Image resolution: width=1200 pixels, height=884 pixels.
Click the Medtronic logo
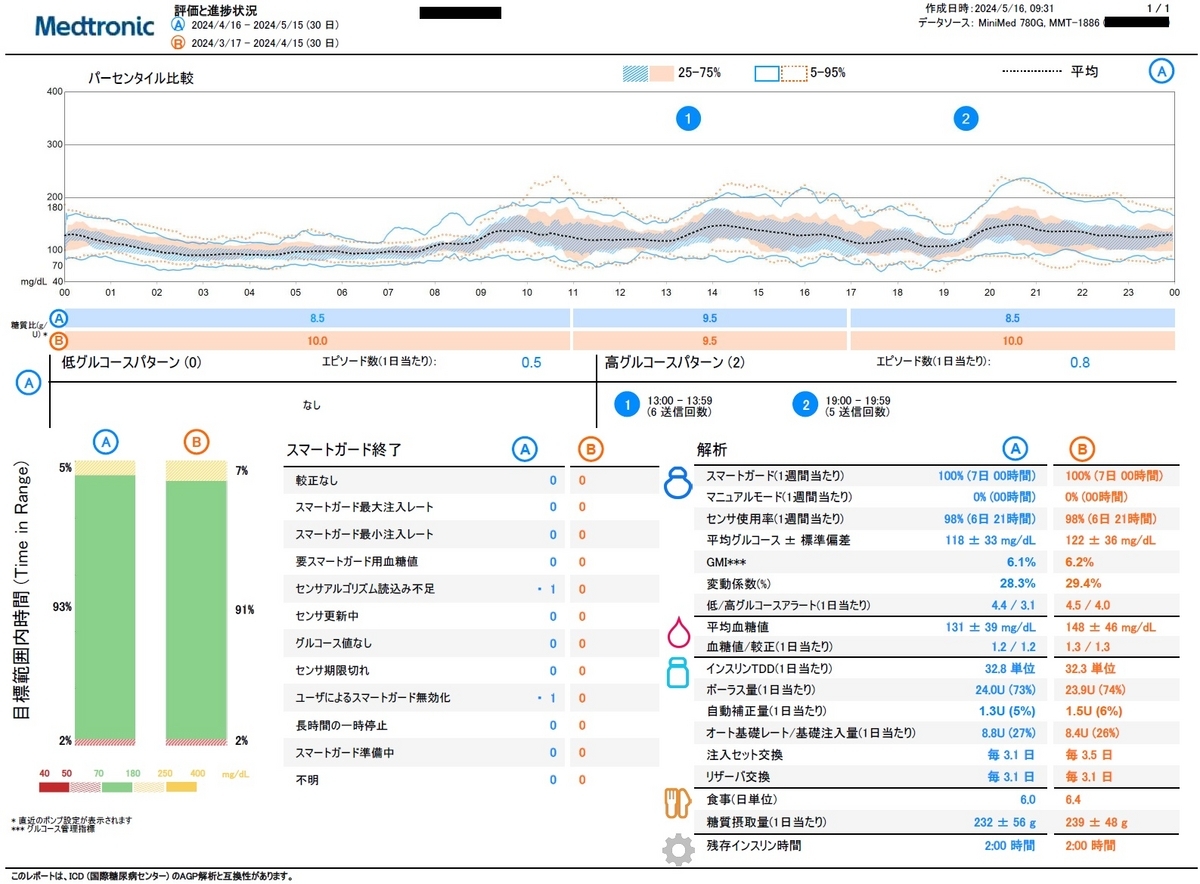[95, 26]
